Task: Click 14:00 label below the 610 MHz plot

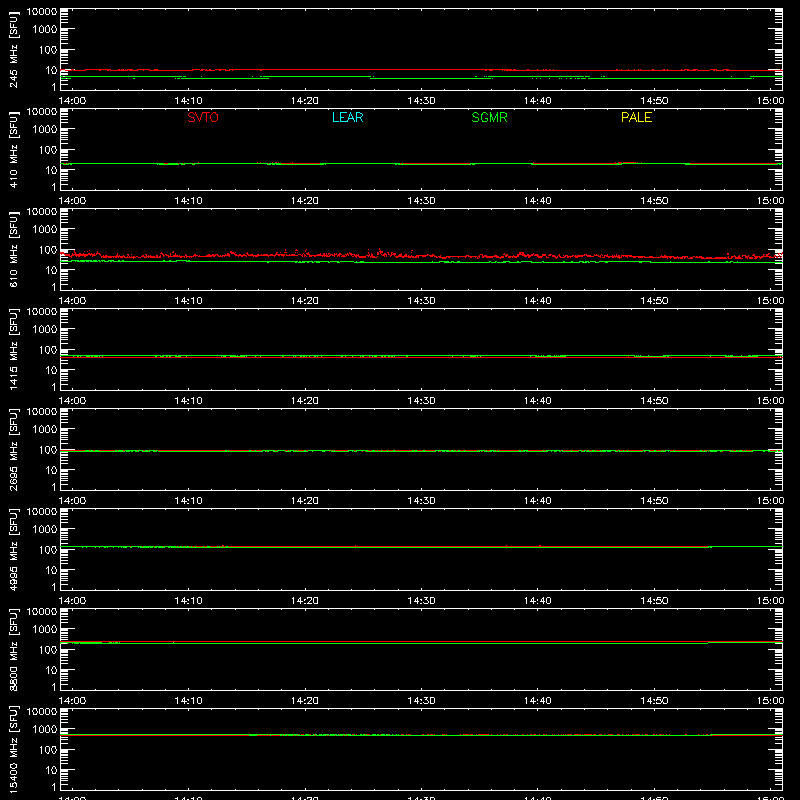Action: (x=72, y=301)
